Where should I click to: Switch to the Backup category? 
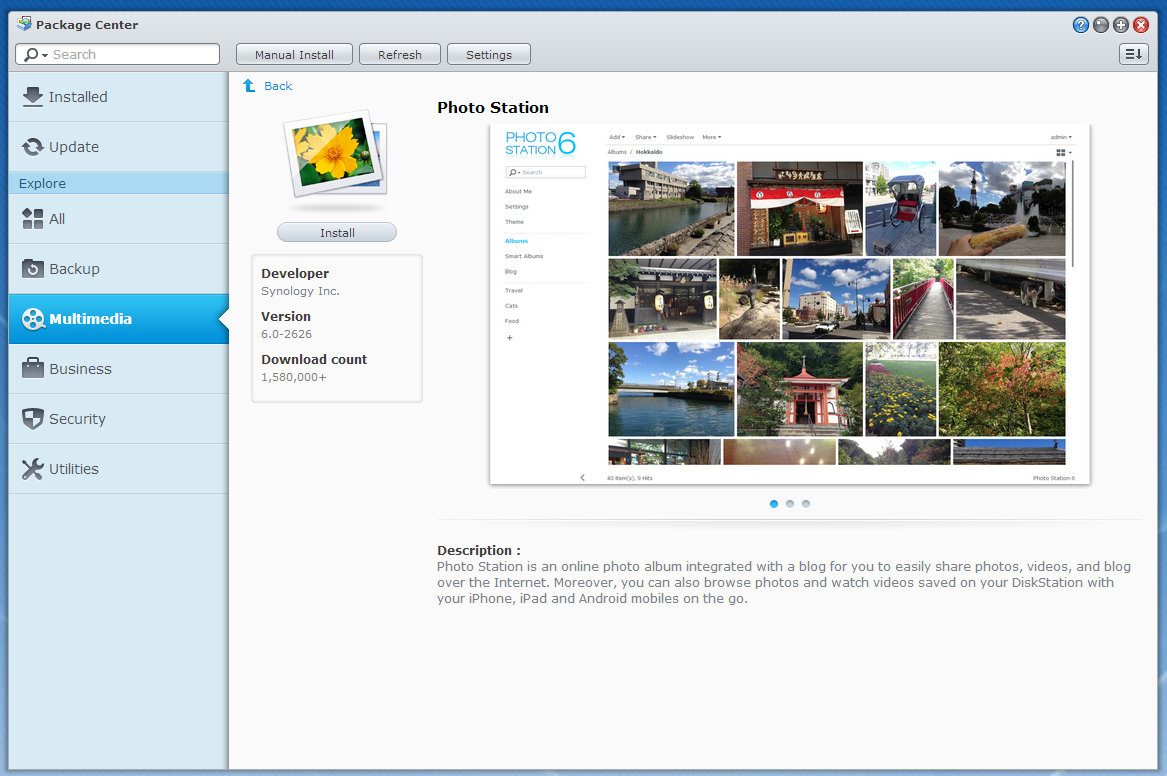click(x=119, y=269)
